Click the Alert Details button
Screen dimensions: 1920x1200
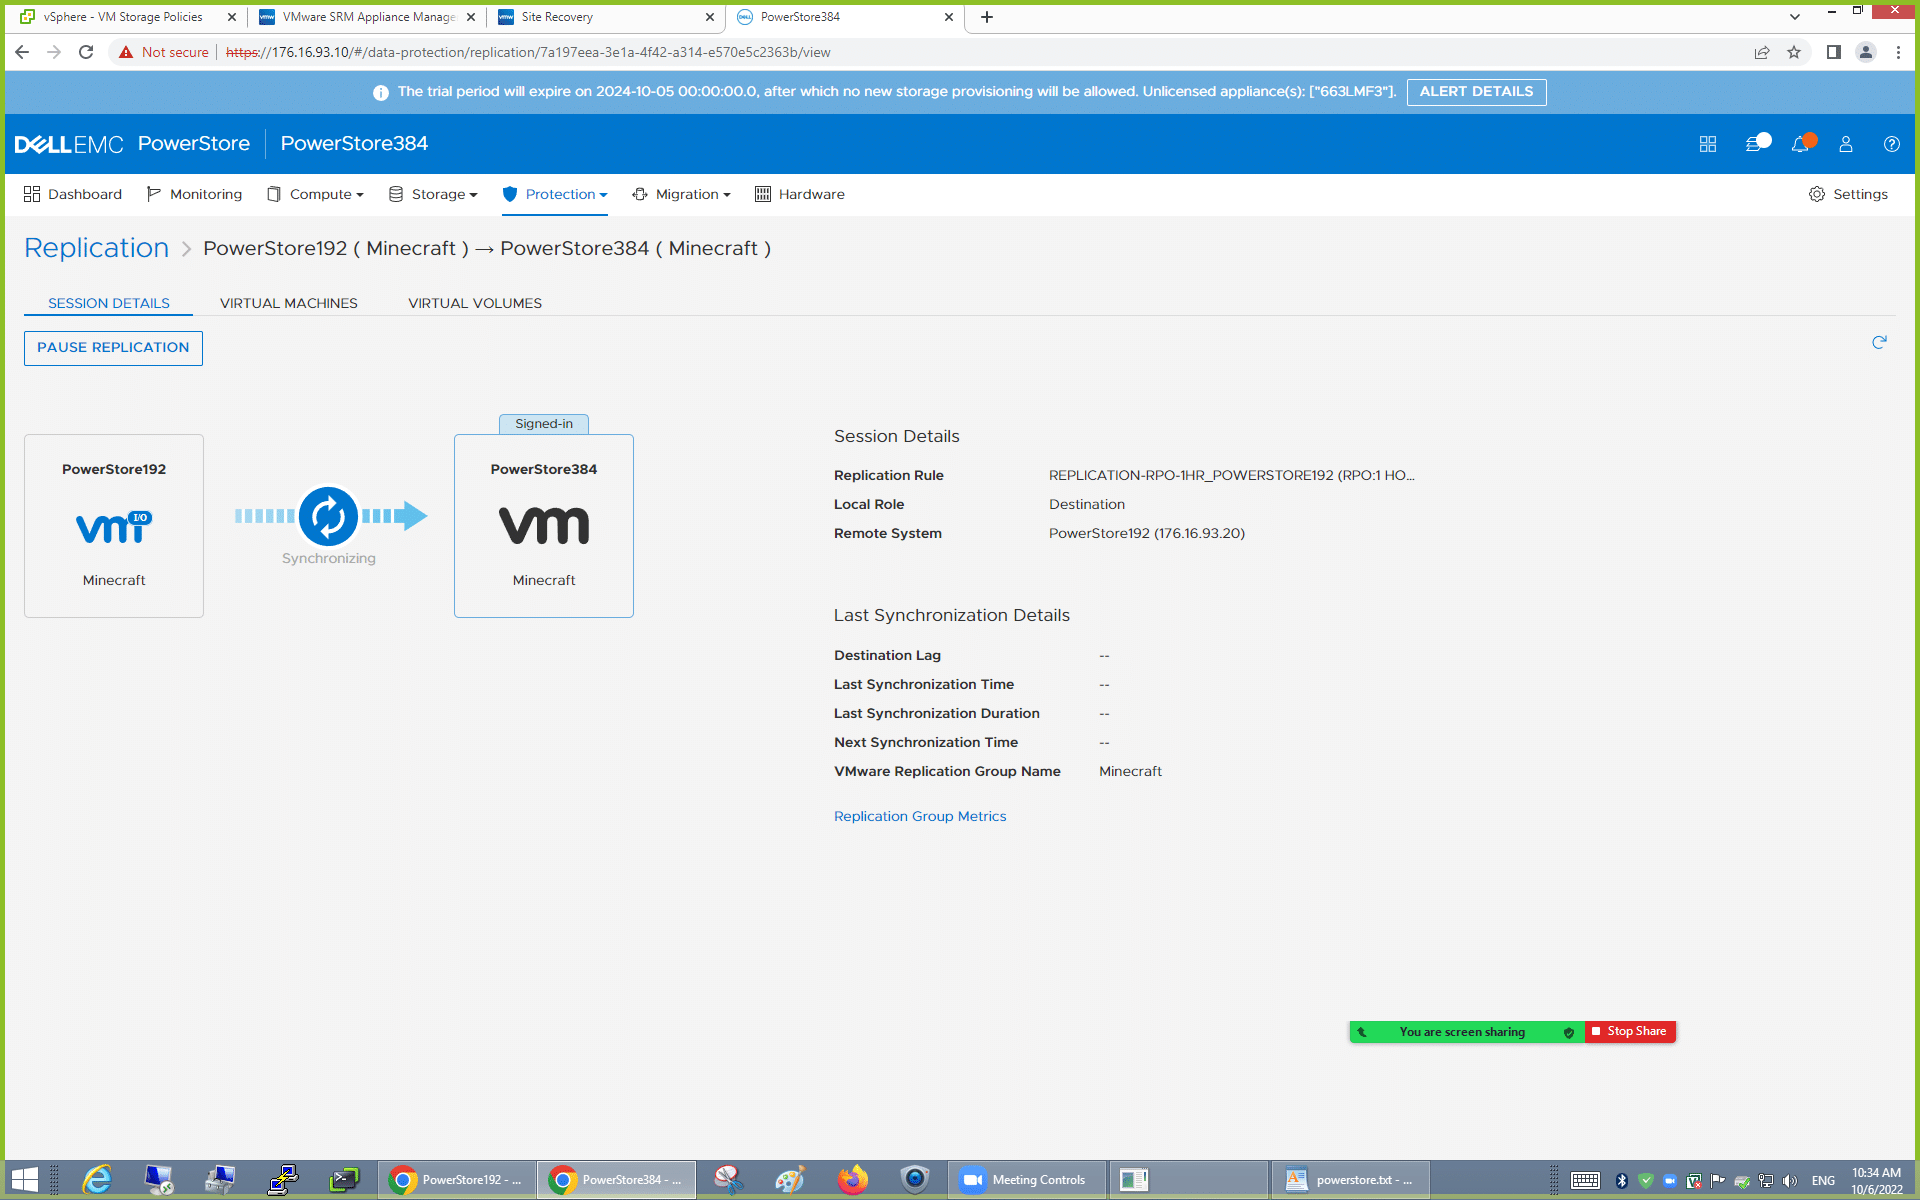pyautogui.click(x=1476, y=92)
